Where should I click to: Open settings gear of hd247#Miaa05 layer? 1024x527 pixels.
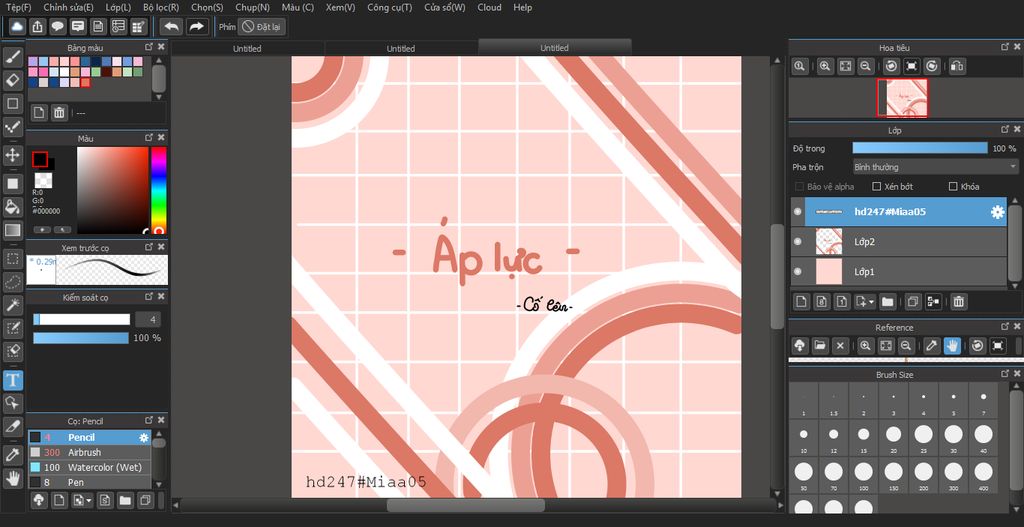997,212
